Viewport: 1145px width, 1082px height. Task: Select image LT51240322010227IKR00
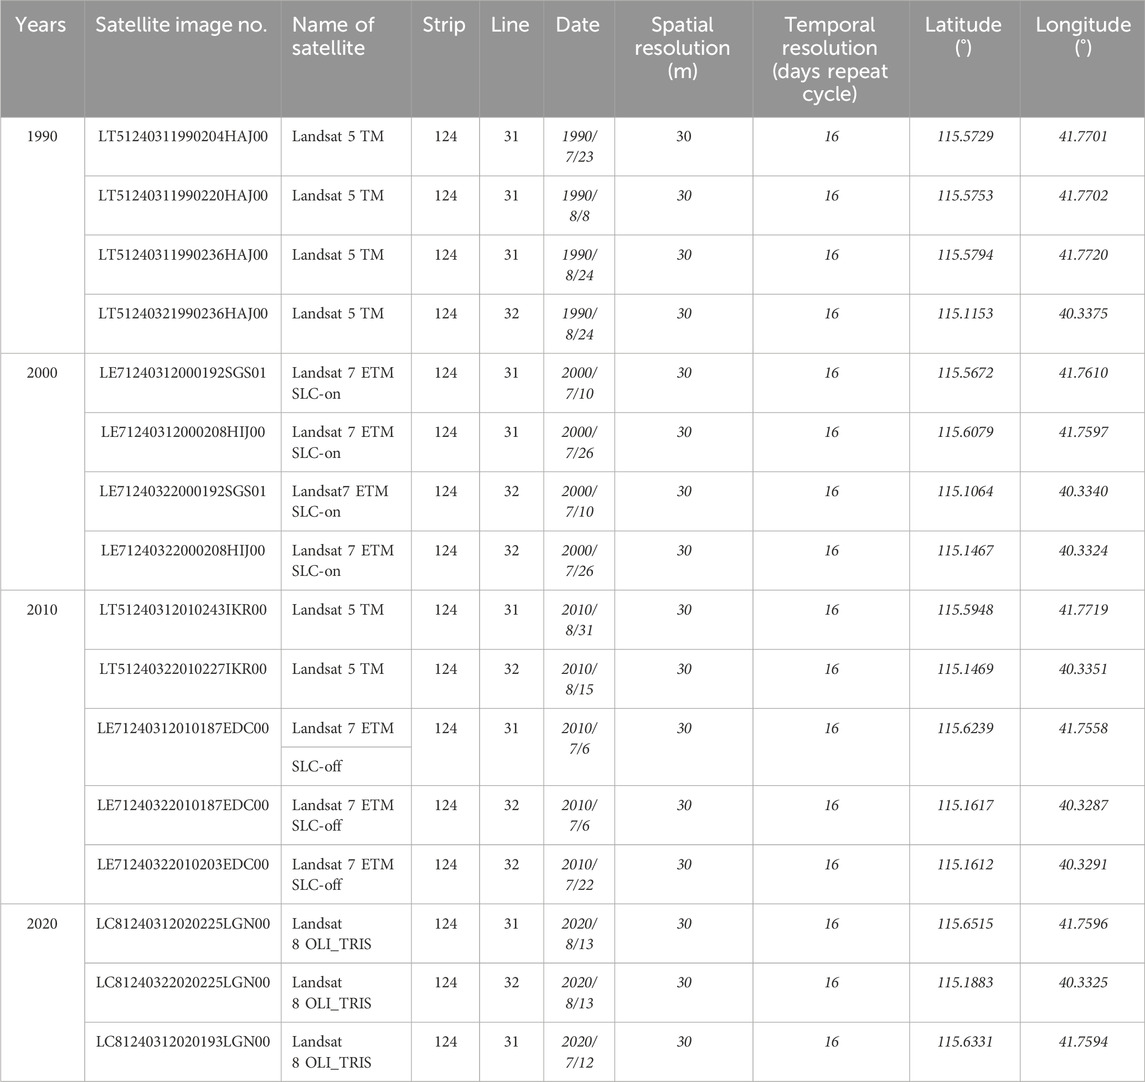pos(183,669)
